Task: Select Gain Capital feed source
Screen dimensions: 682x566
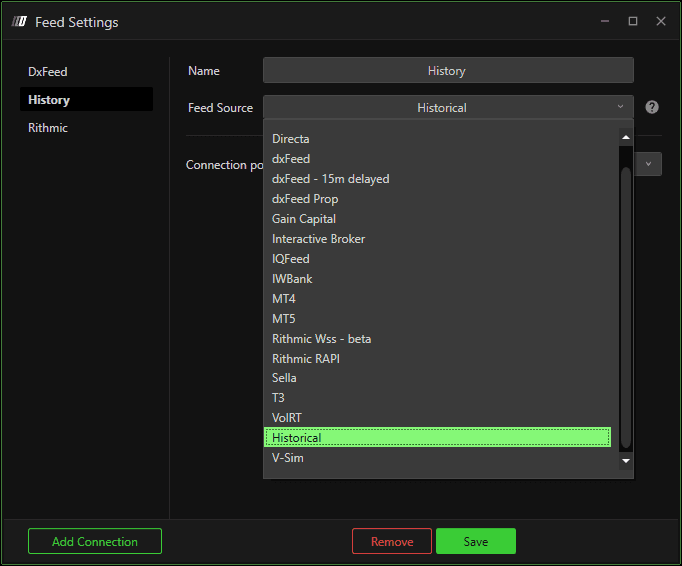Action: coord(437,219)
